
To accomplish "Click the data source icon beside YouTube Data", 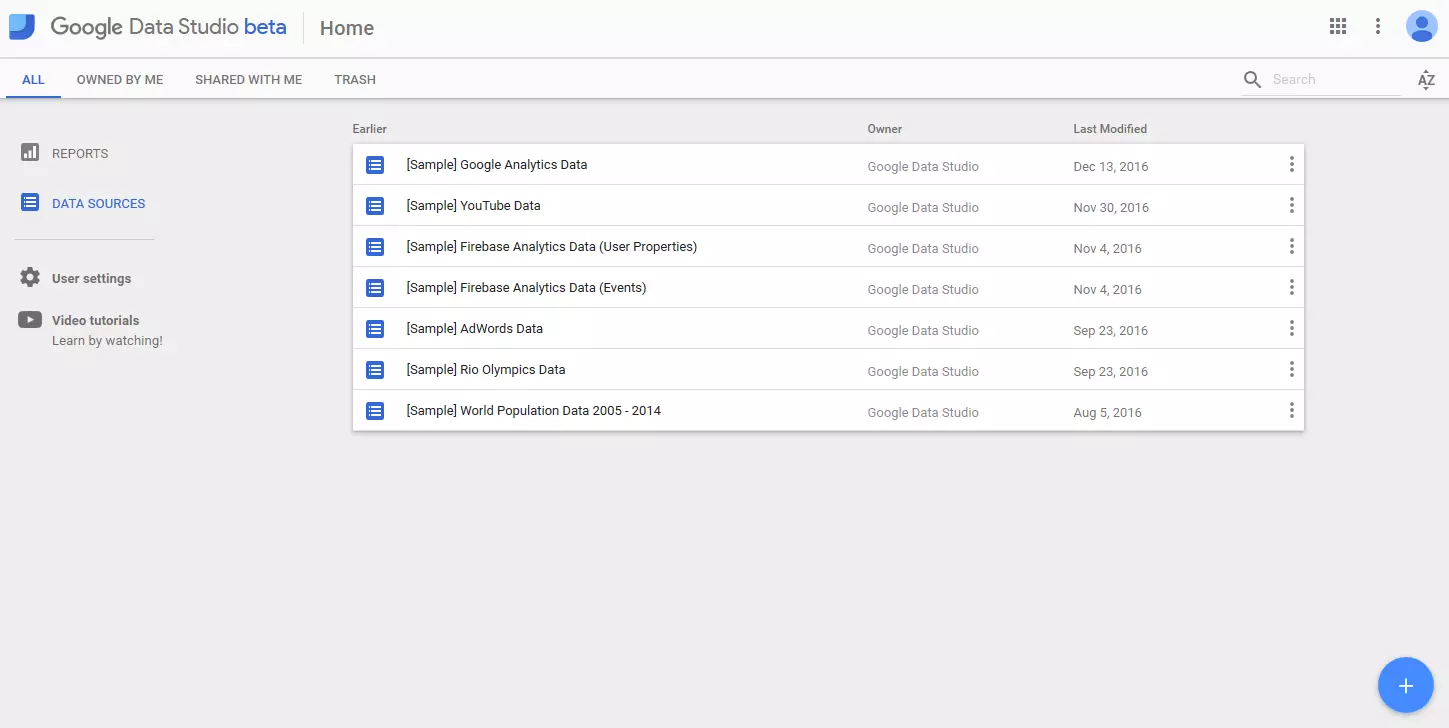I will 375,206.
